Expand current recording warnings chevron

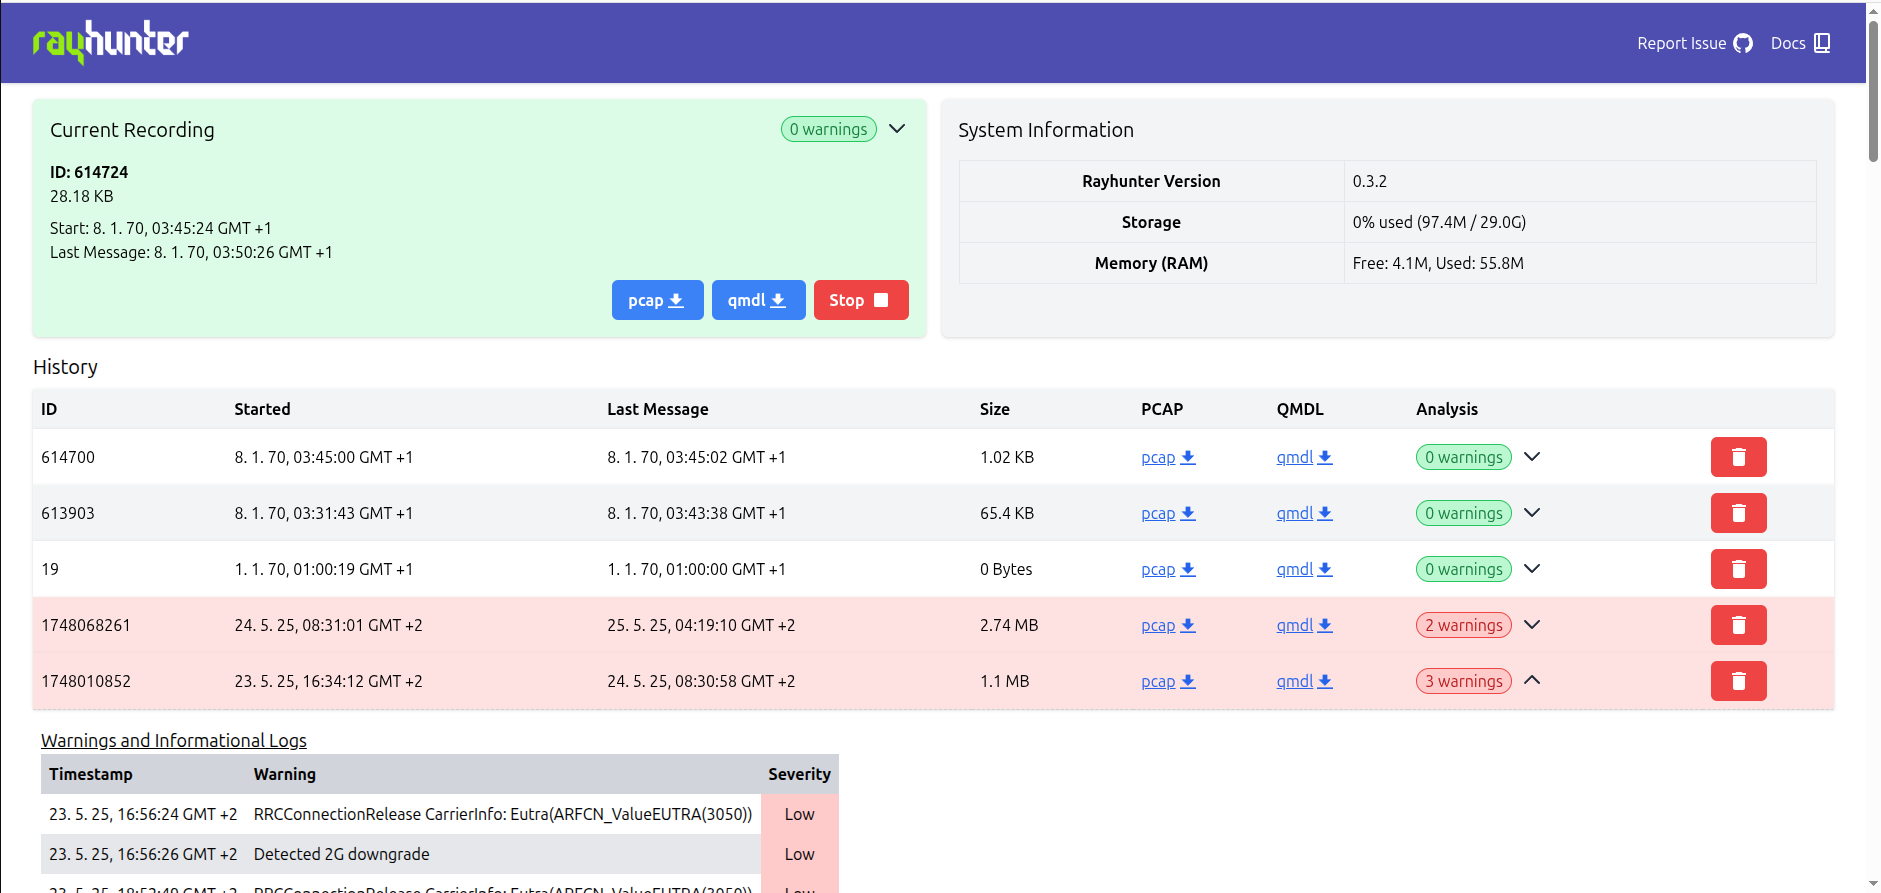pos(897,129)
